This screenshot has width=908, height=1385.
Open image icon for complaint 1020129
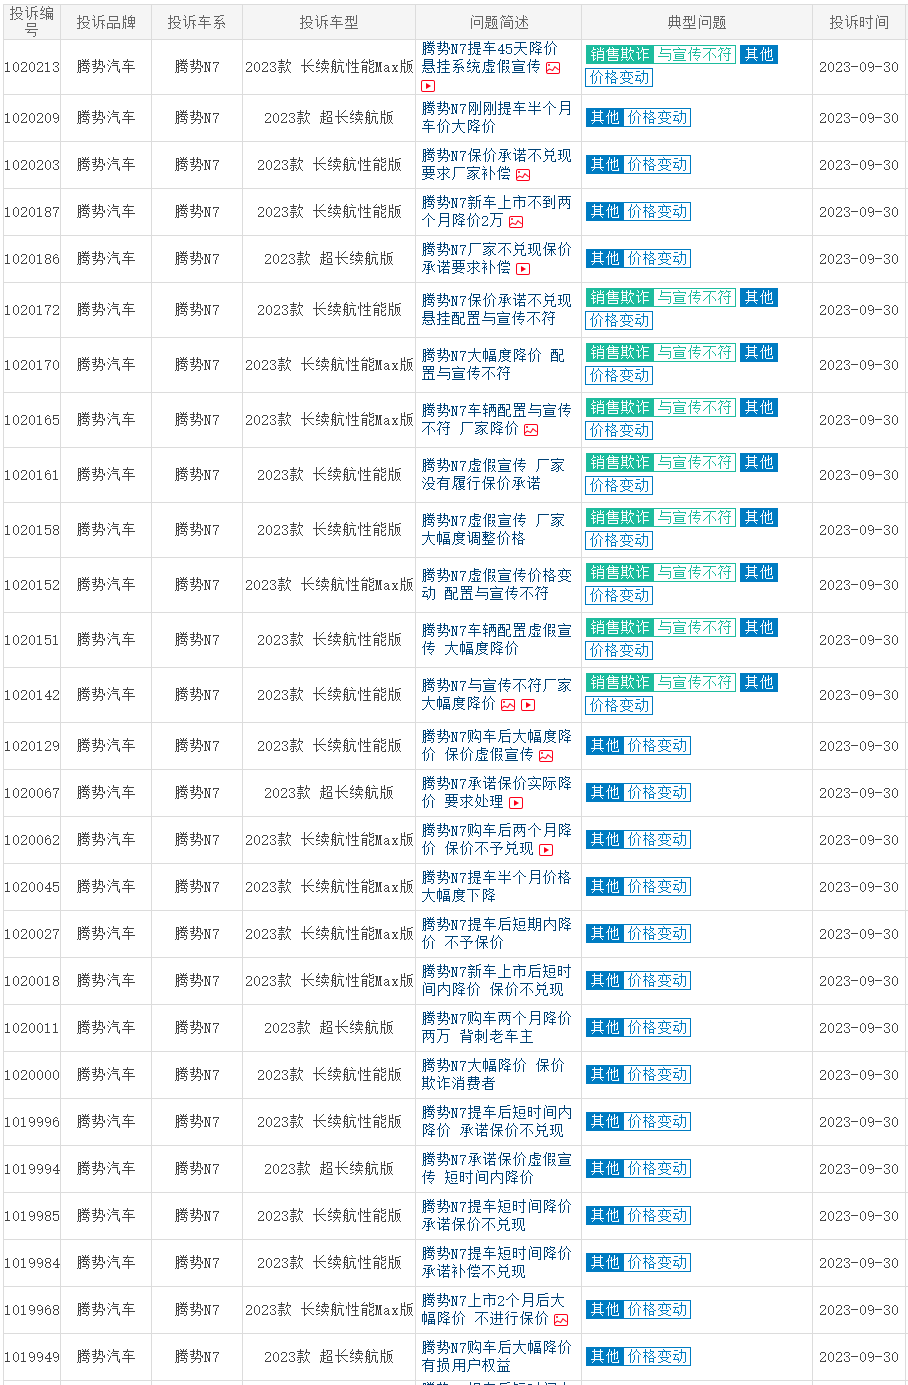pyautogui.click(x=546, y=756)
